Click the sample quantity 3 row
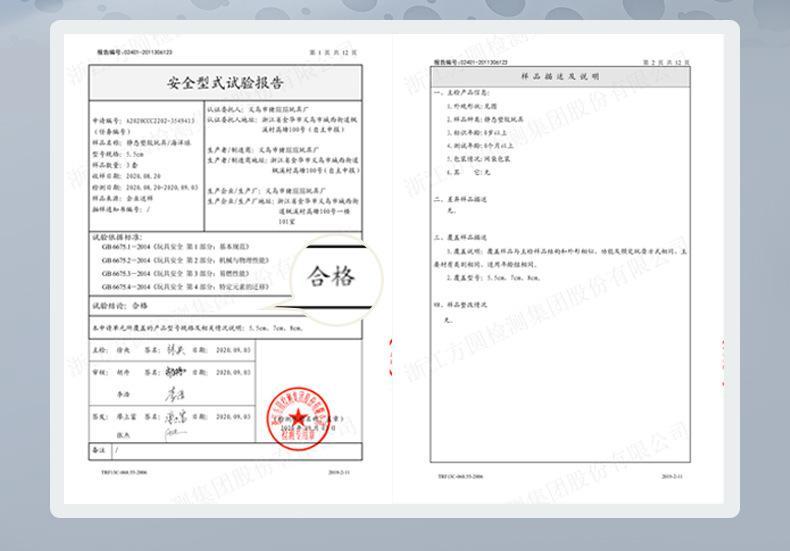 click(115, 165)
